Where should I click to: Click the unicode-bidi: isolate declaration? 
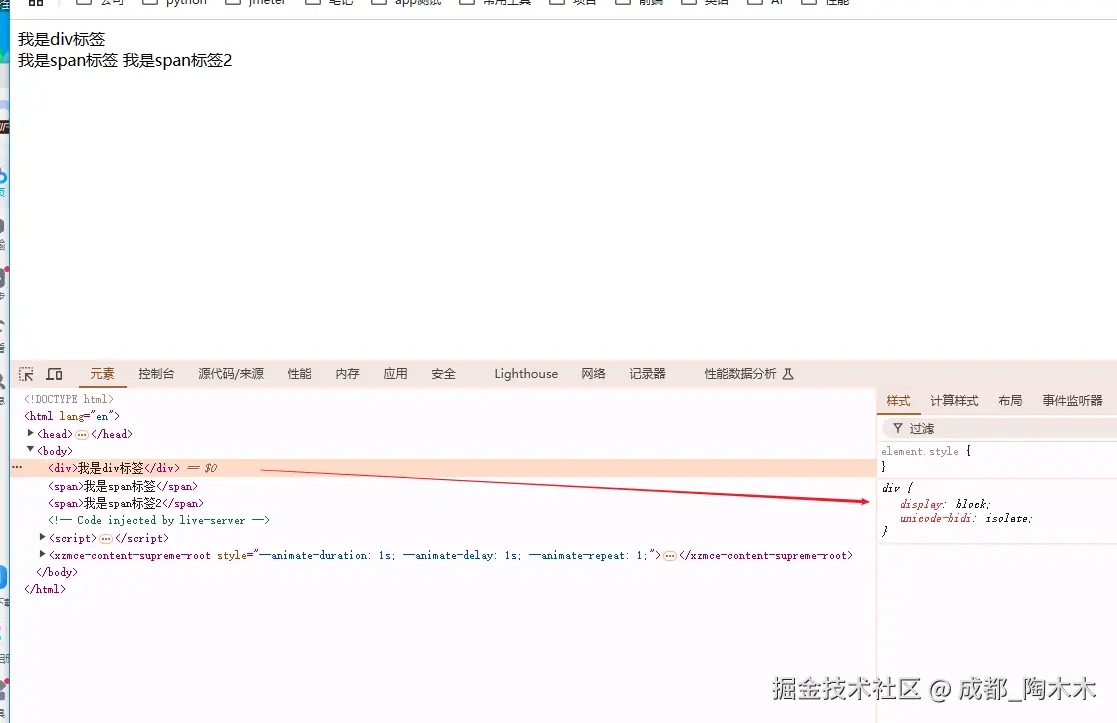(x=966, y=519)
